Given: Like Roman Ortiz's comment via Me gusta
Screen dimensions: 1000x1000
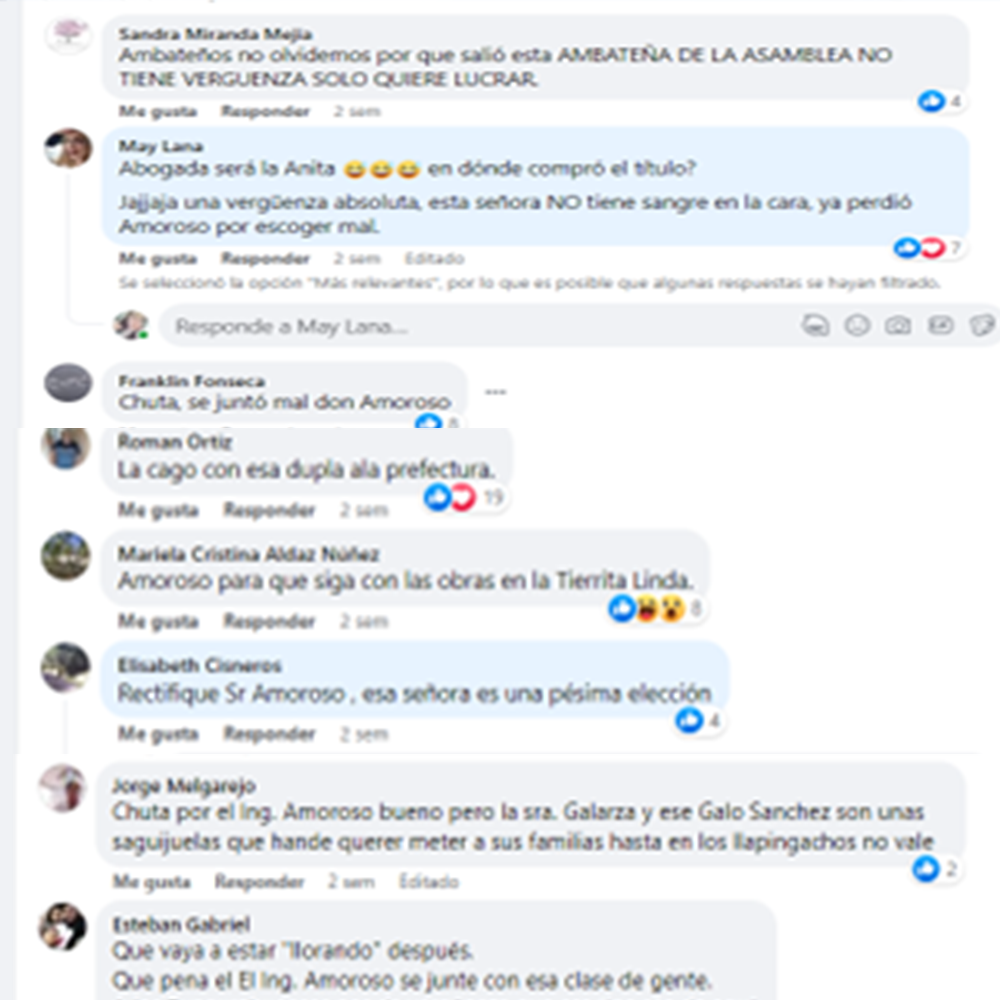Looking at the screenshot, I should tap(158, 510).
